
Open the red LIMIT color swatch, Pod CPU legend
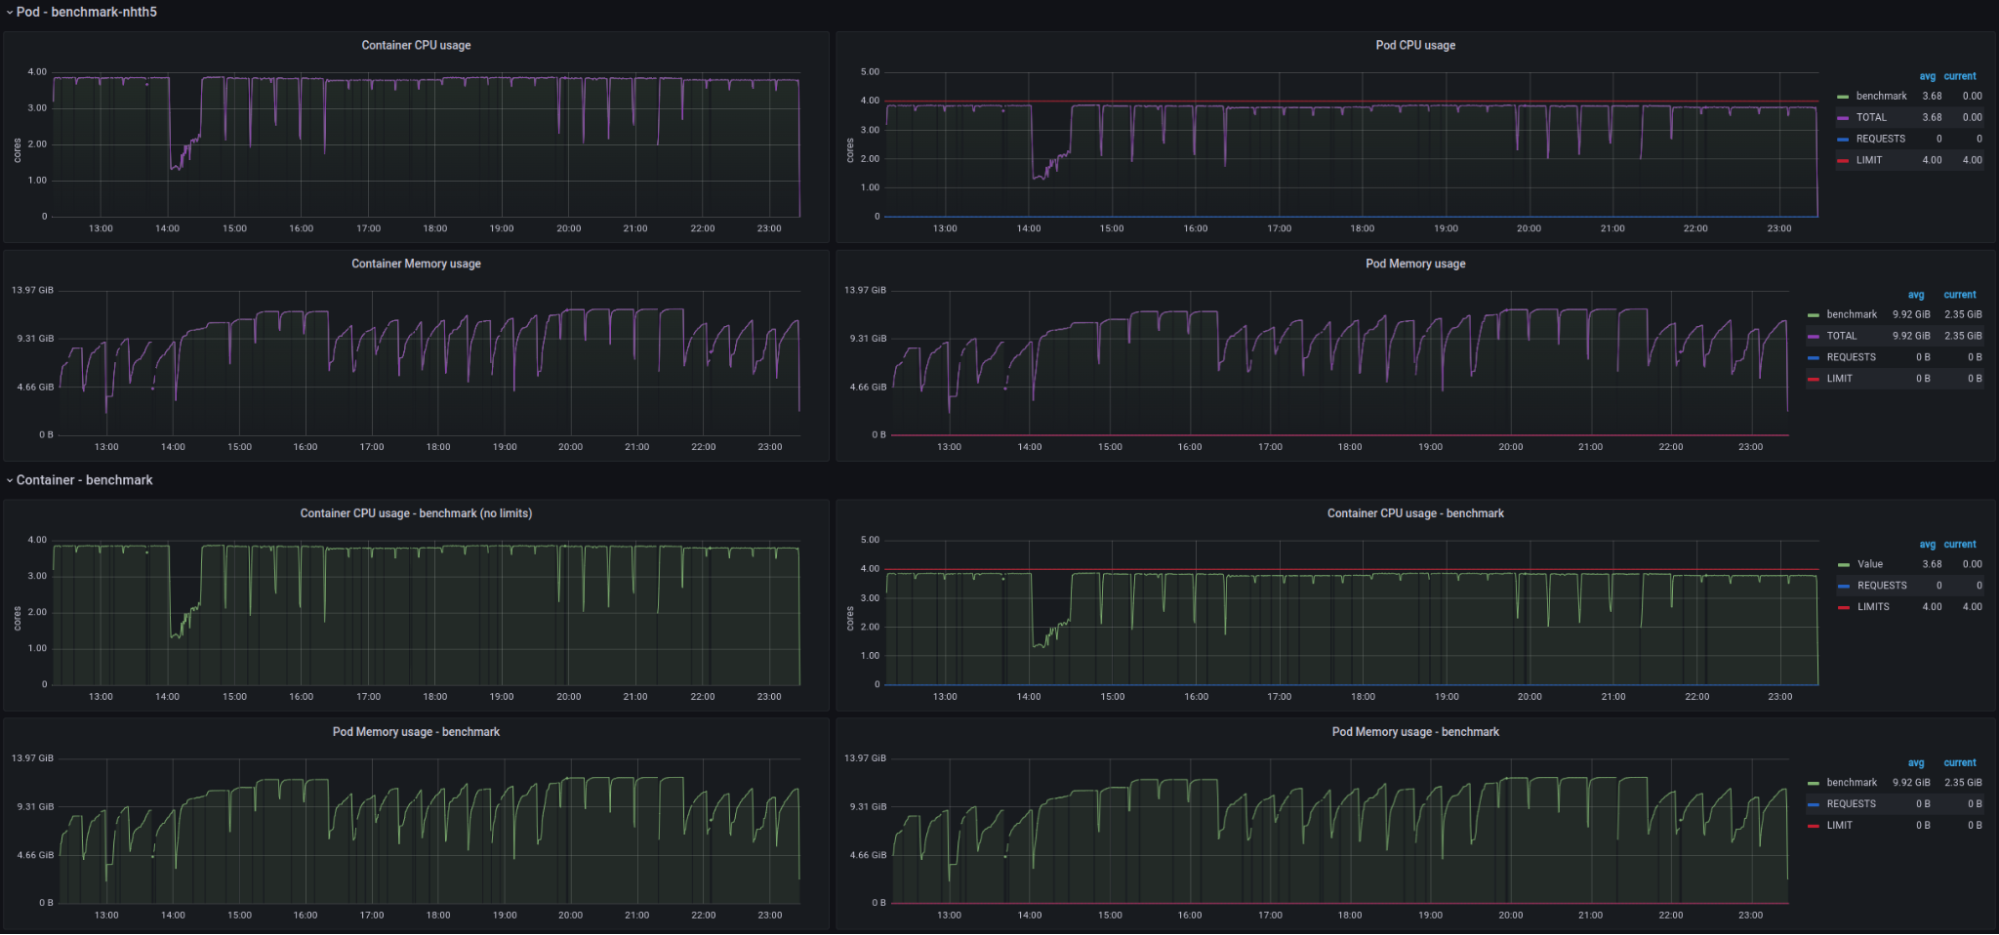(x=1843, y=161)
